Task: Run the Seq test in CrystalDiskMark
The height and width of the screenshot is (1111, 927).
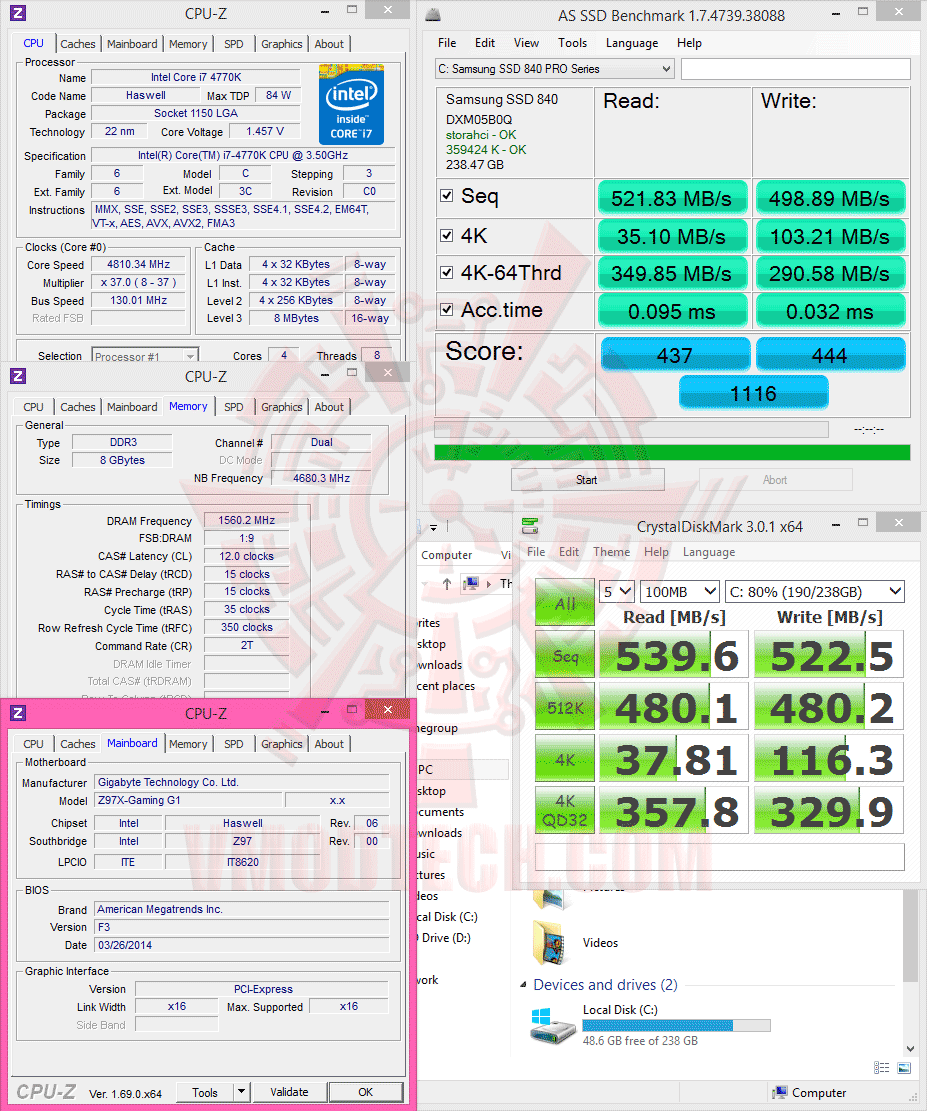Action: pos(565,655)
